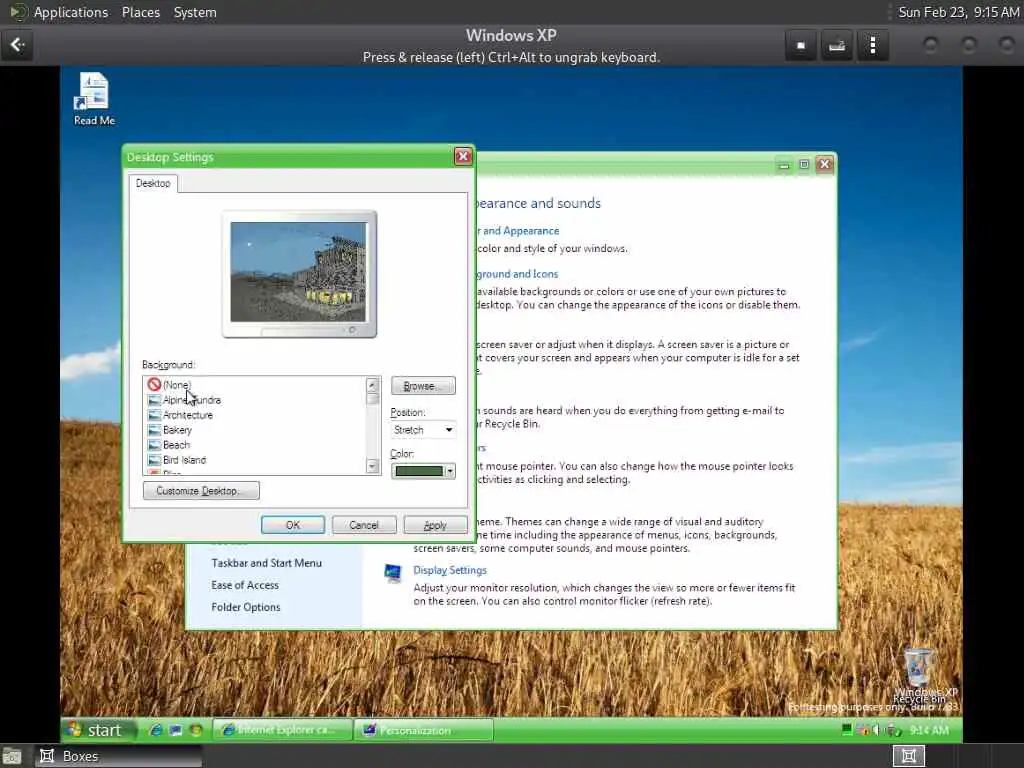Switch to Internet Explorer taskbar button
The image size is (1024, 768).
point(282,730)
